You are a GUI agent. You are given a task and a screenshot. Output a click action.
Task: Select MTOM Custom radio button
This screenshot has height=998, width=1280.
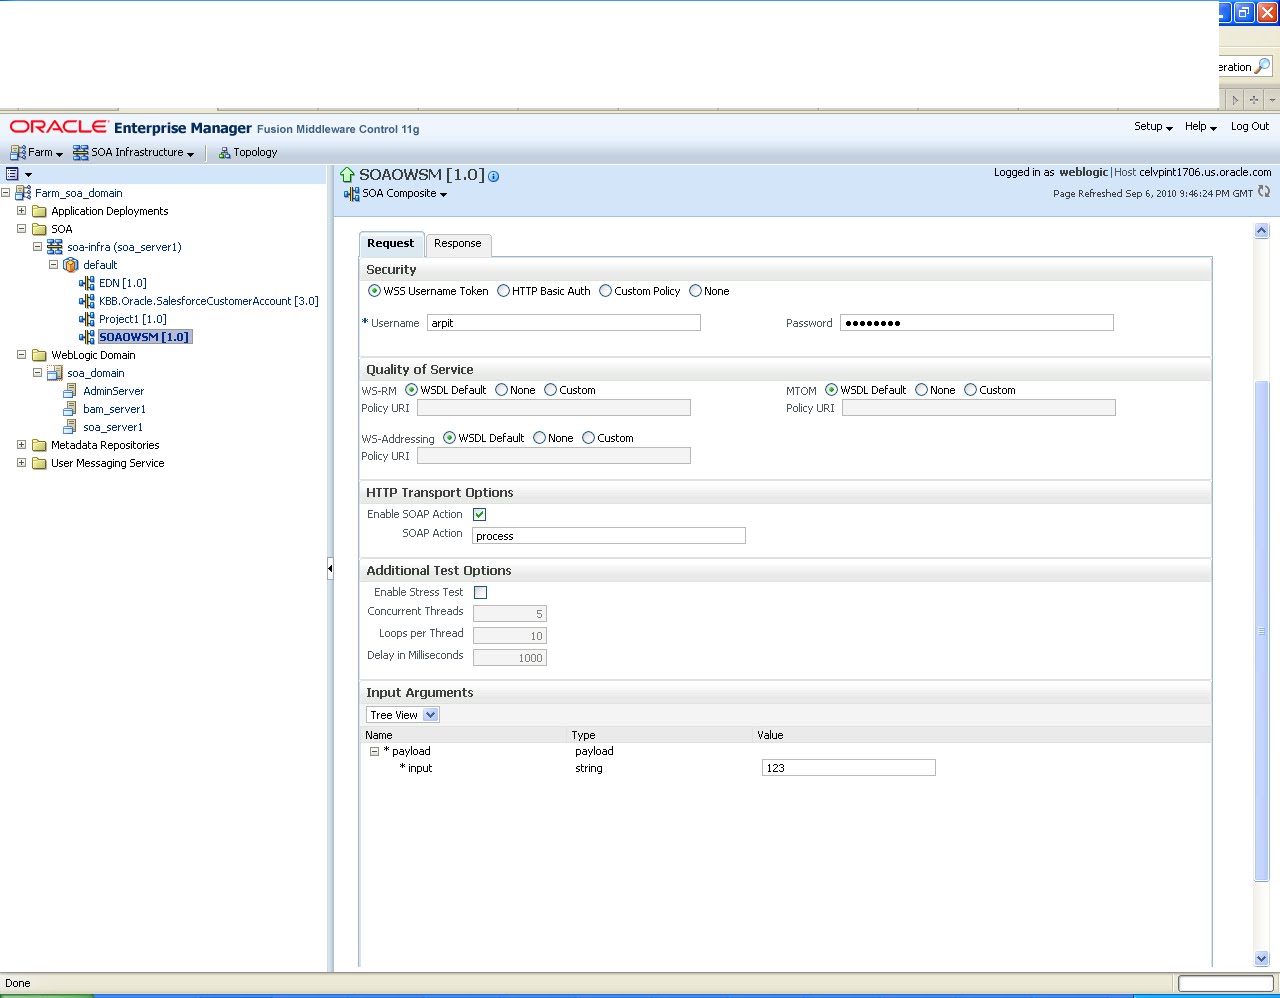point(970,390)
